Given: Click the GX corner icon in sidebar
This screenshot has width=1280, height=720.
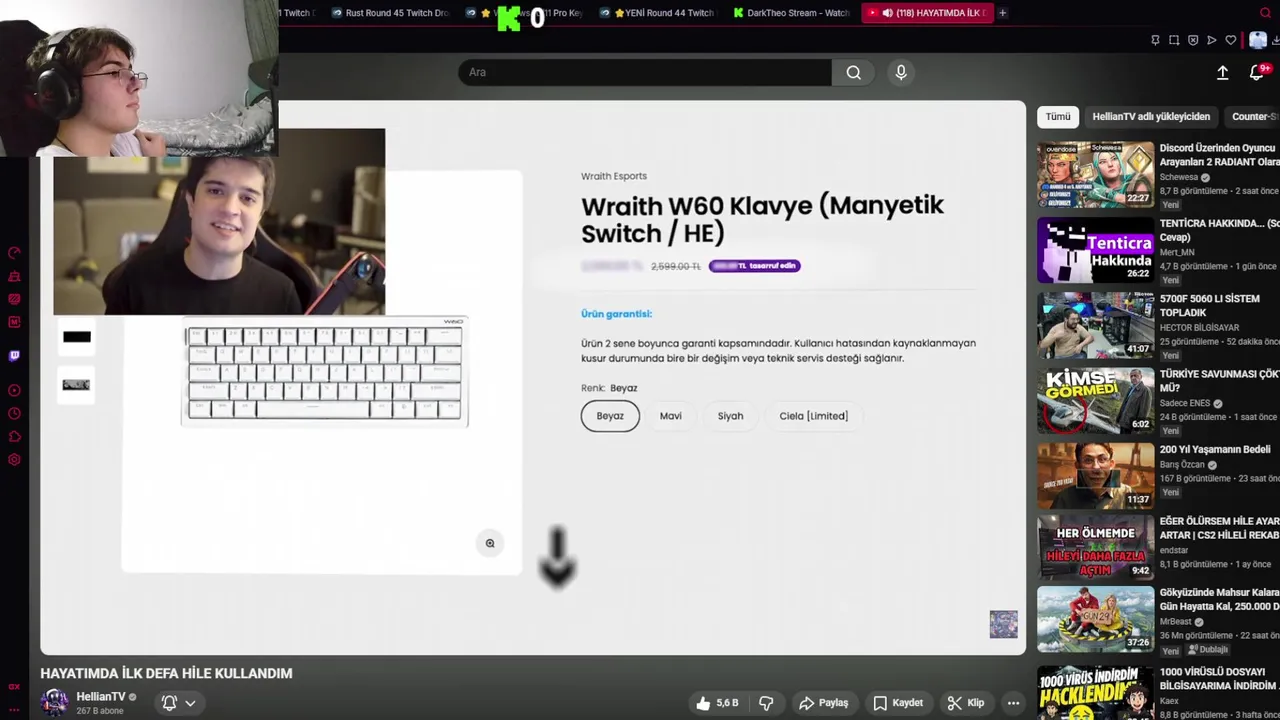Looking at the screenshot, I should 14,687.
